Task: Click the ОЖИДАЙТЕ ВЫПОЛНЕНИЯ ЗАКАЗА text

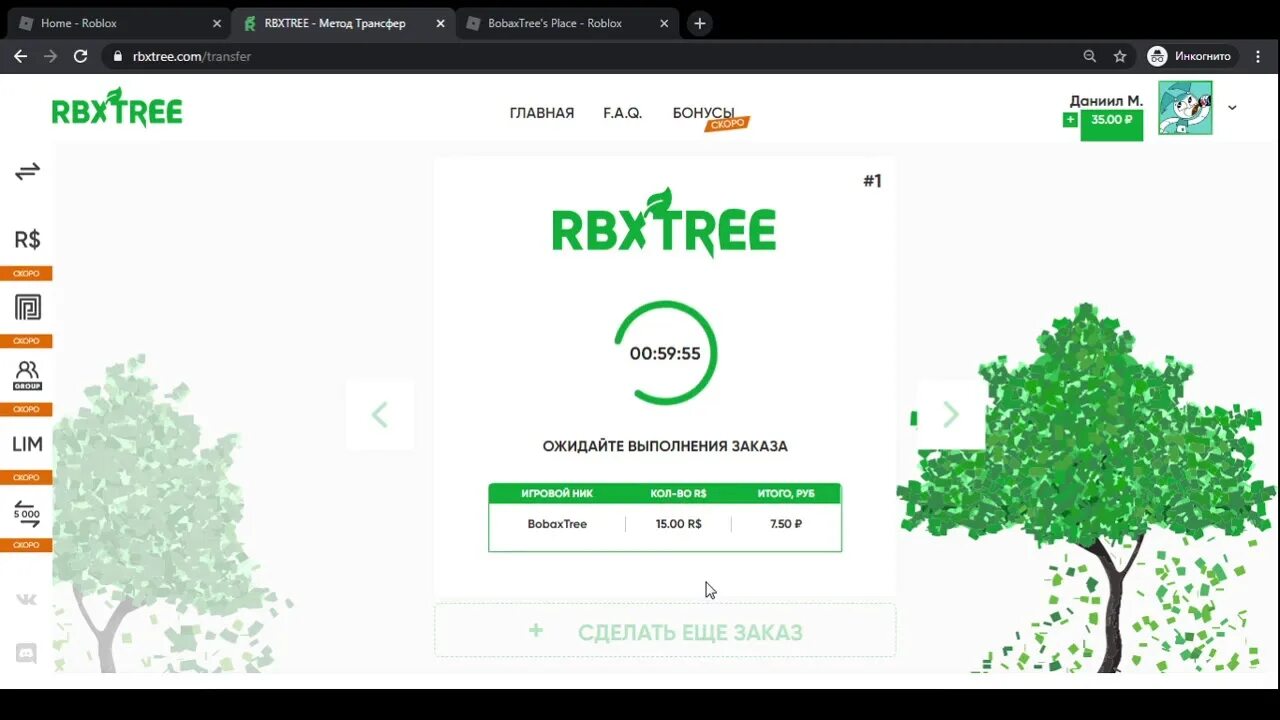Action: click(x=665, y=446)
